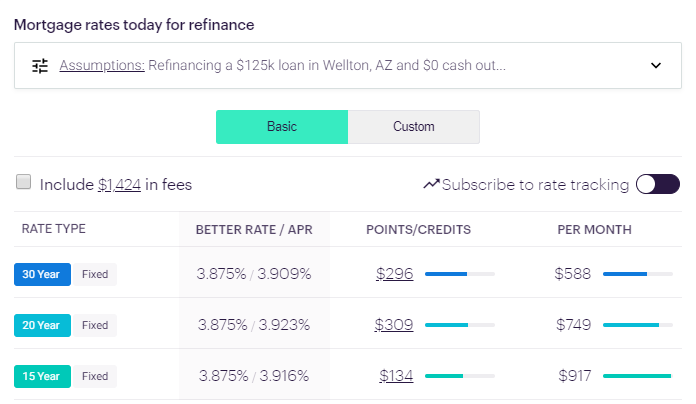Expand the assumptions dropdown chevron
This screenshot has width=696, height=404.
[x=656, y=66]
